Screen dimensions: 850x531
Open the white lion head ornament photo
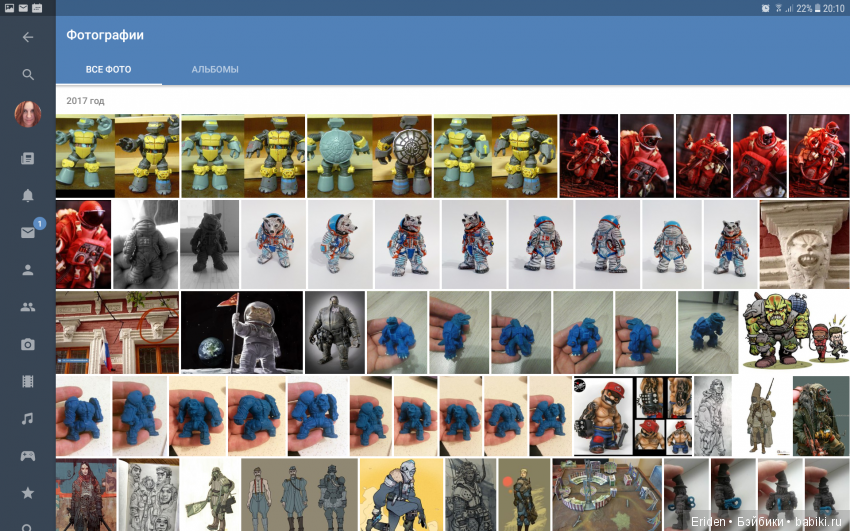click(804, 244)
